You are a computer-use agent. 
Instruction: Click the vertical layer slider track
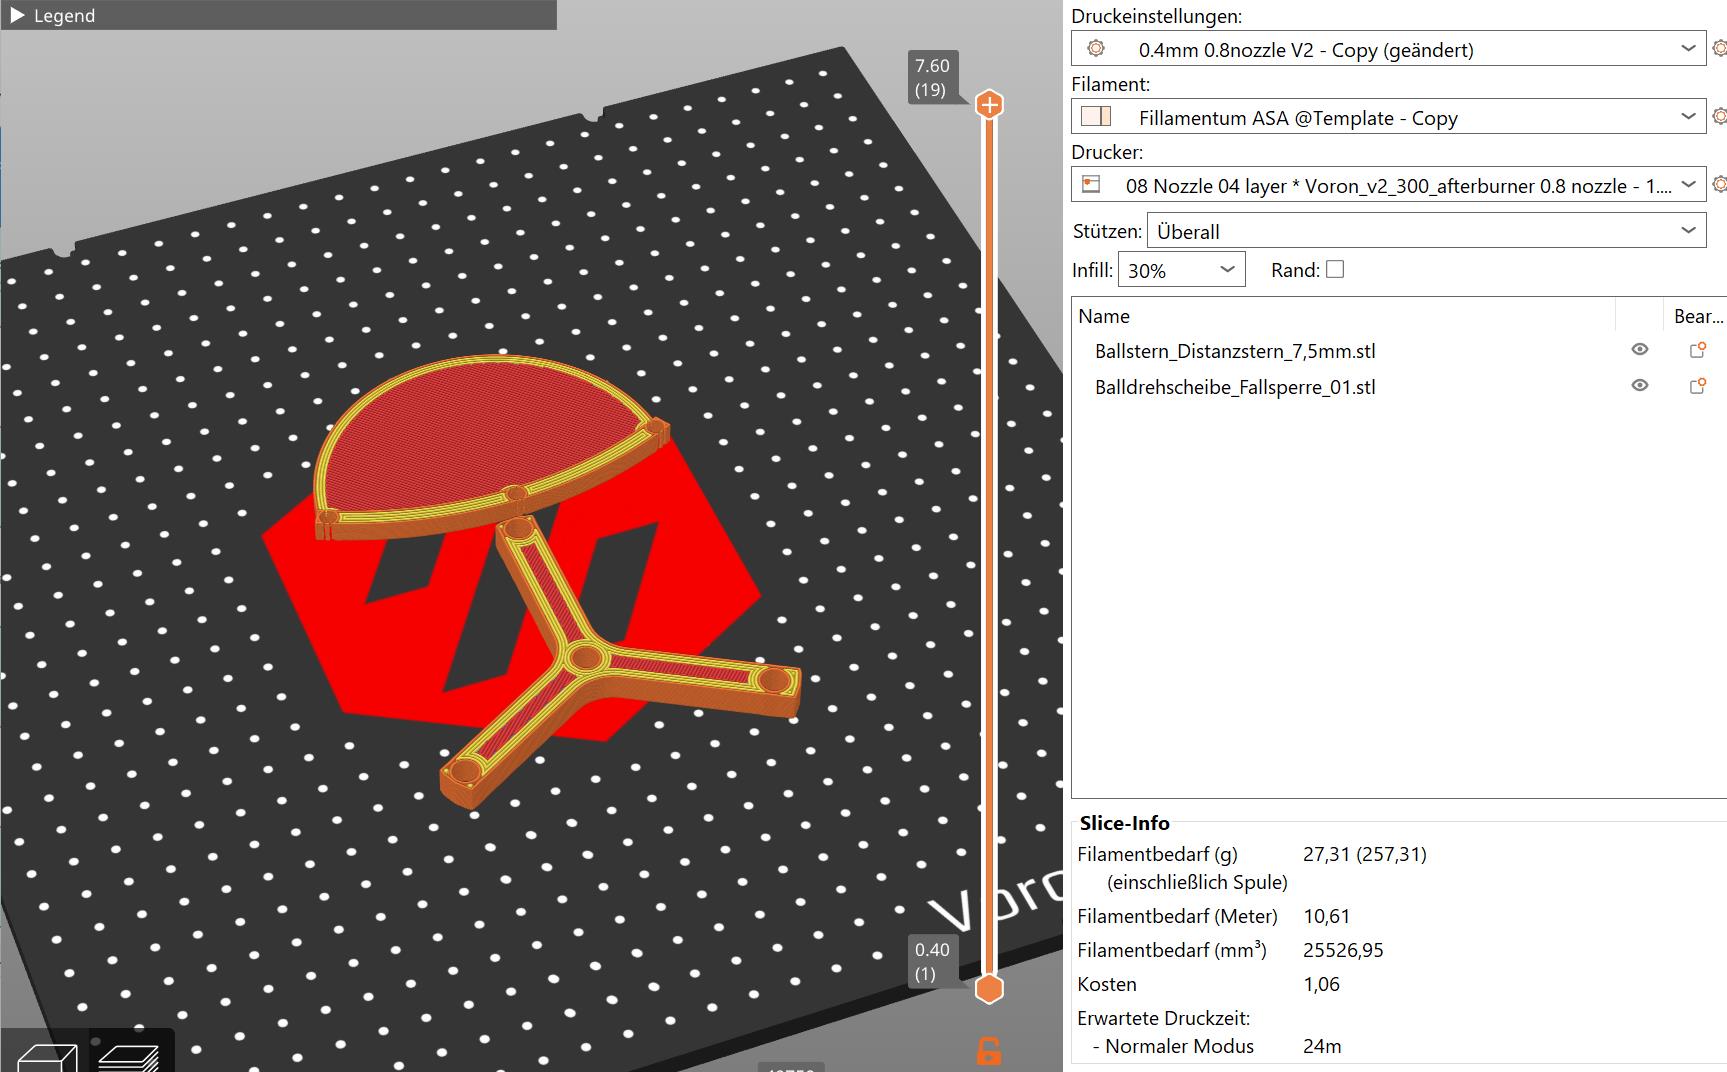tap(989, 545)
